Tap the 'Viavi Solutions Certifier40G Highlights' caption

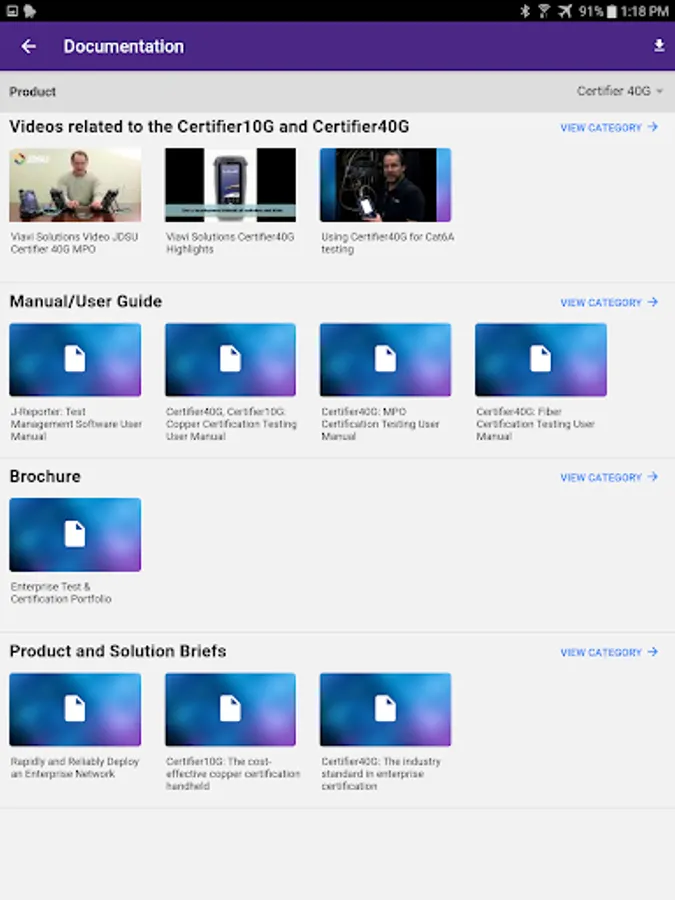point(230,243)
